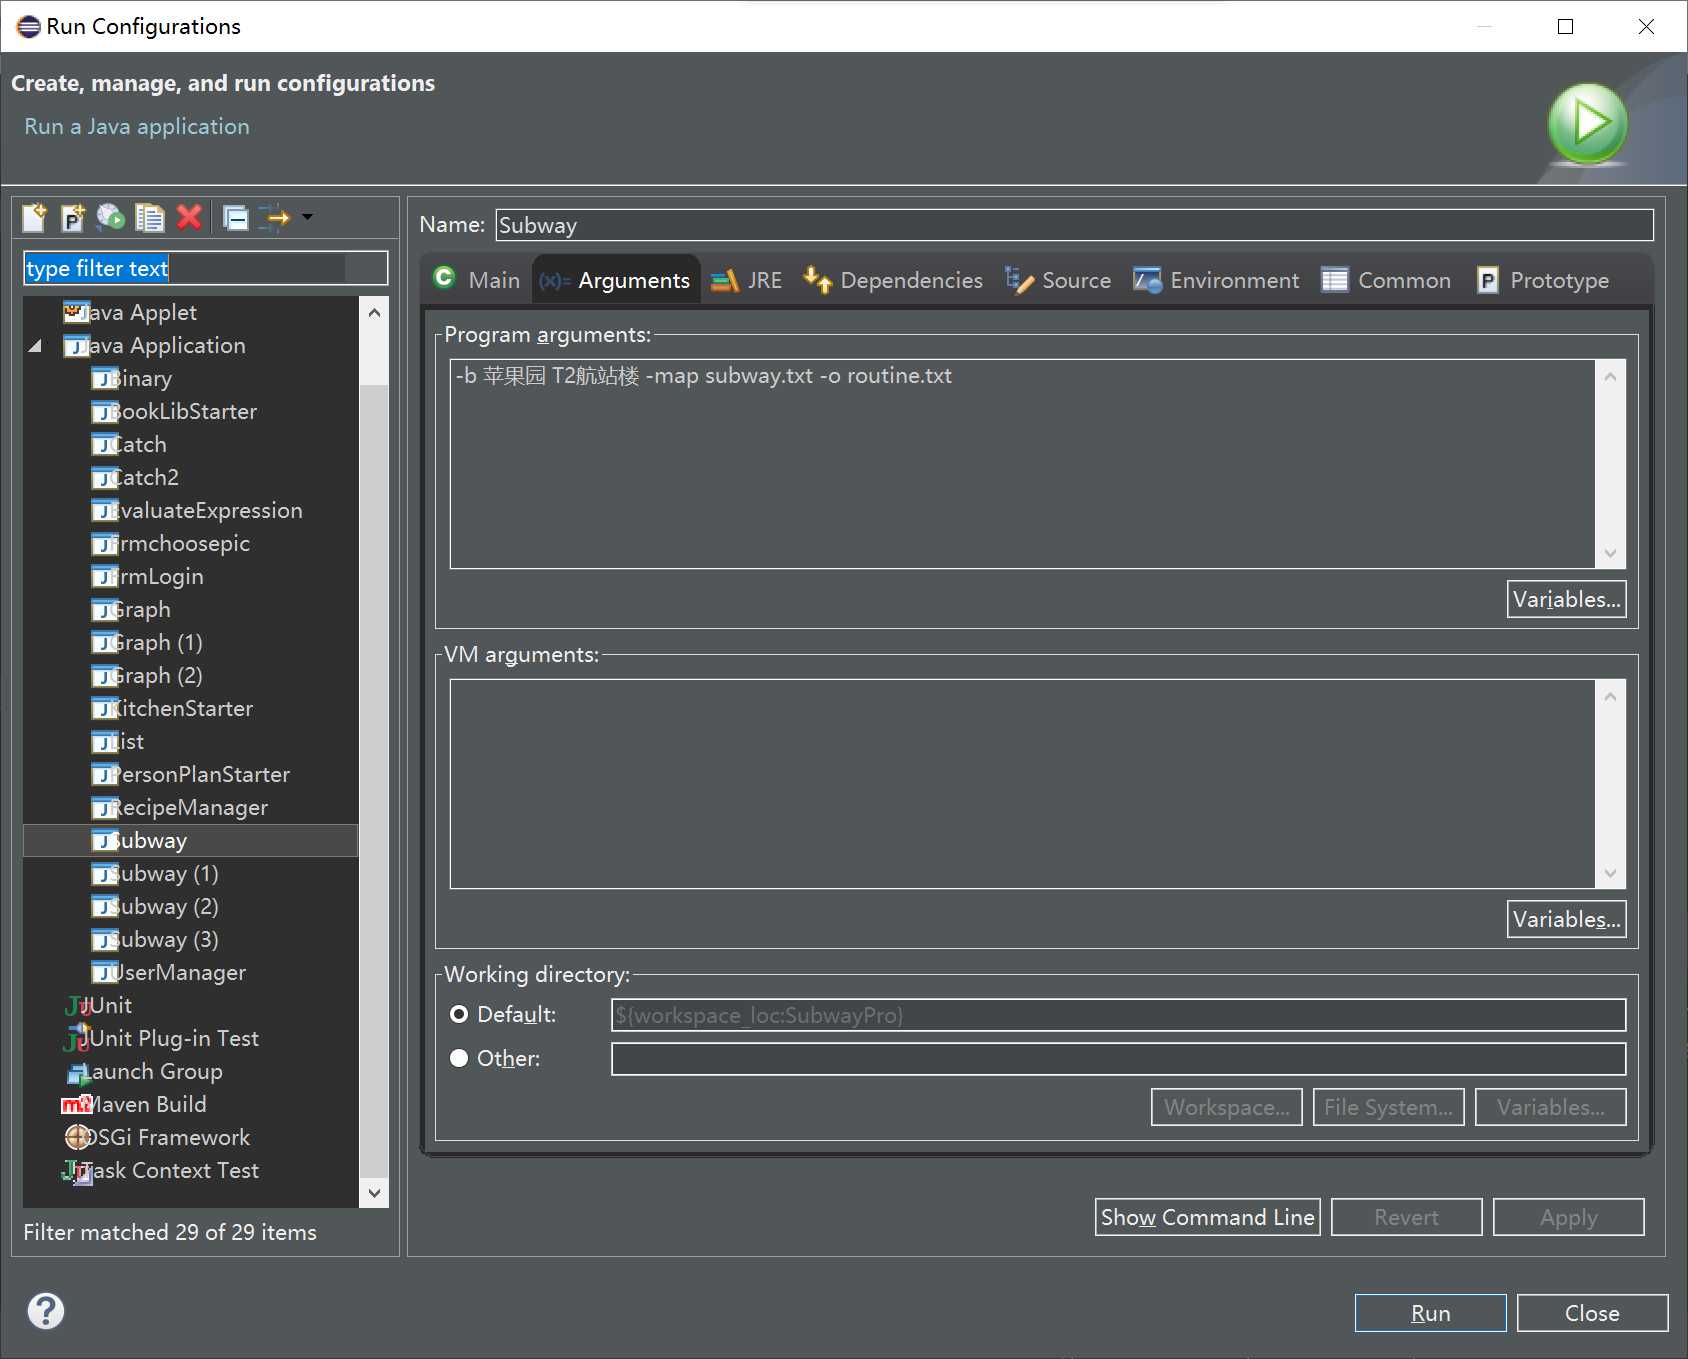Select the Catch2 configuration
The height and width of the screenshot is (1359, 1688).
coord(136,478)
